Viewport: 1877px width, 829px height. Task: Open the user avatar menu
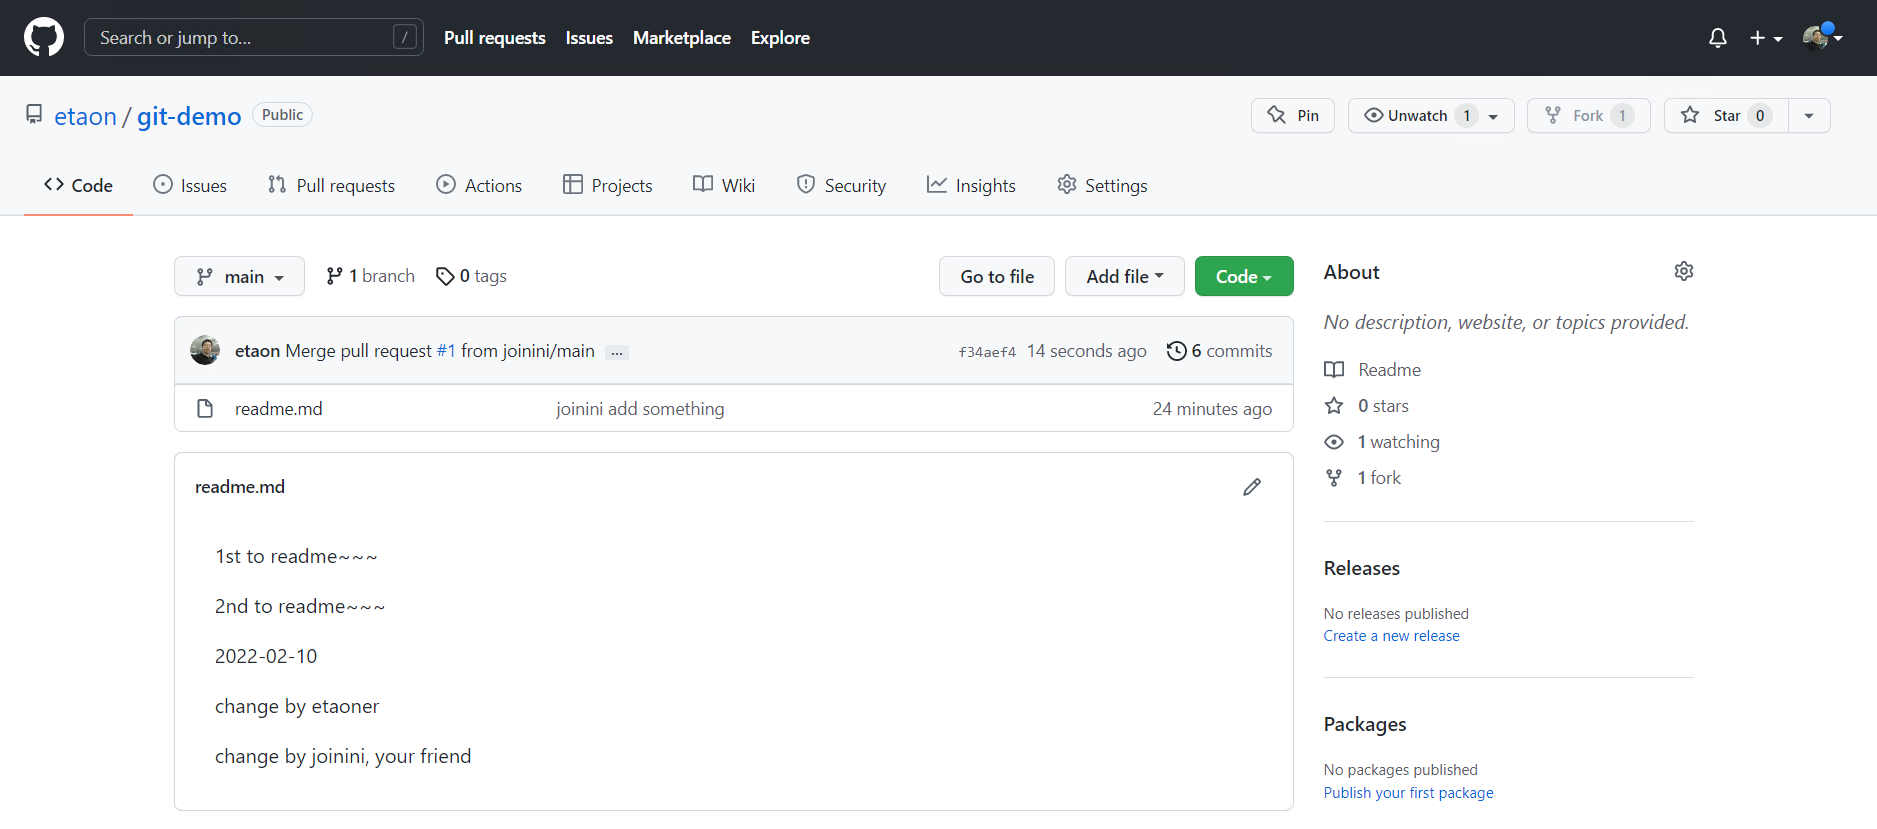tap(1822, 37)
